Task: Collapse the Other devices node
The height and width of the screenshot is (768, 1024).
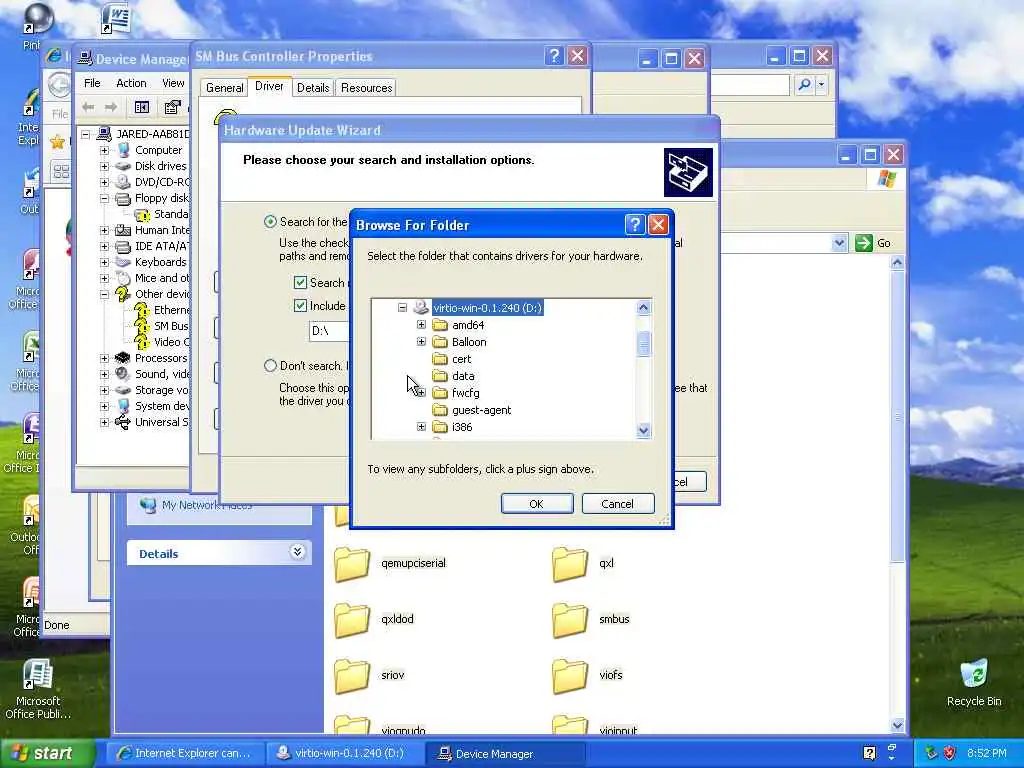Action: click(104, 294)
